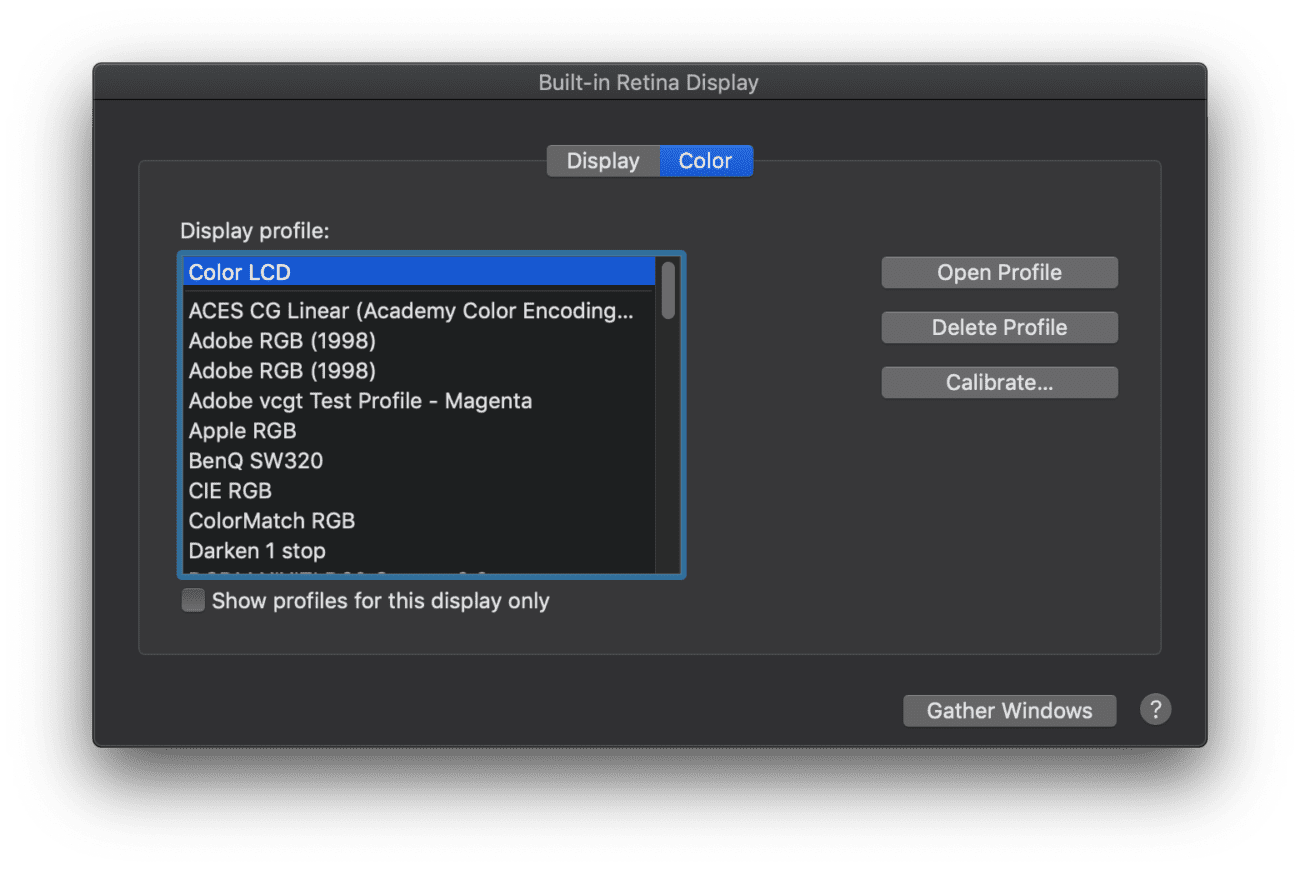Click the Open Profile button

(998, 272)
